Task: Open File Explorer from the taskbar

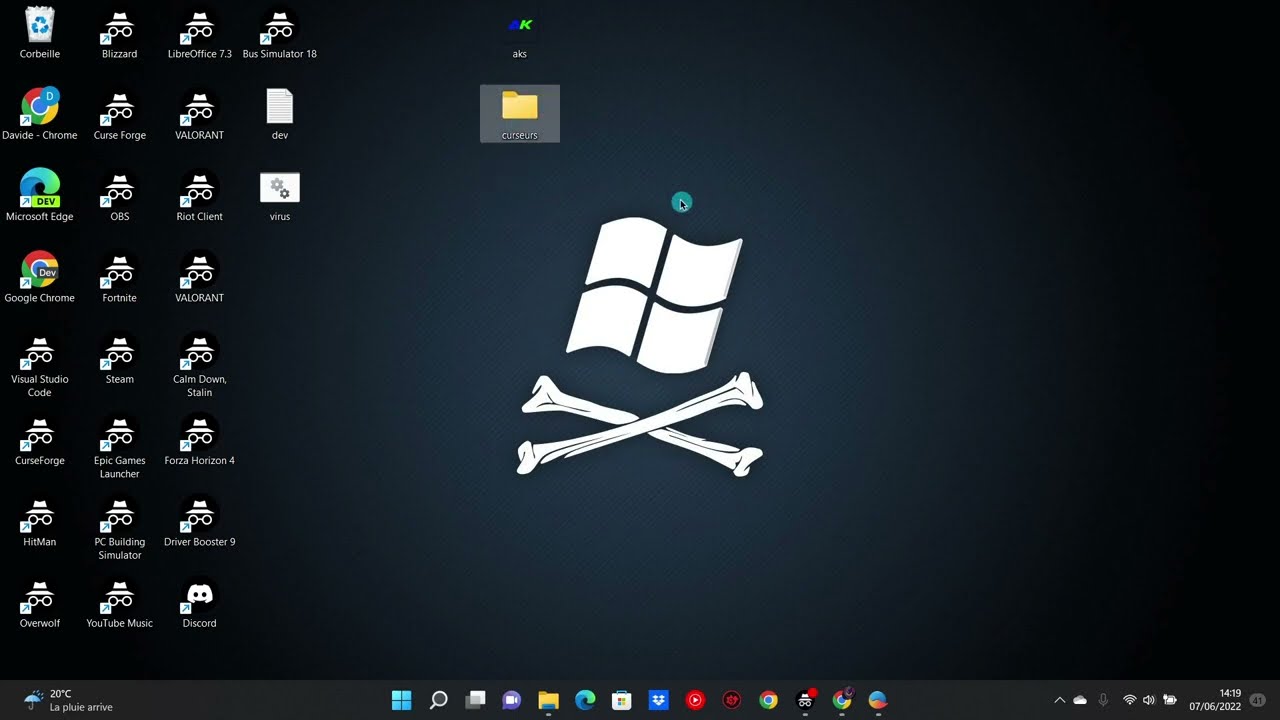Action: [548, 700]
